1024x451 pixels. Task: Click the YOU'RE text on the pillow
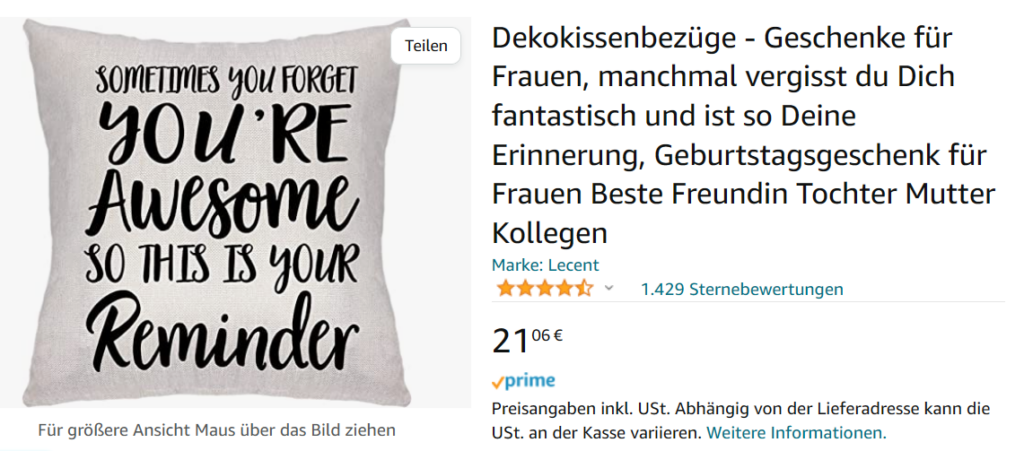point(223,136)
